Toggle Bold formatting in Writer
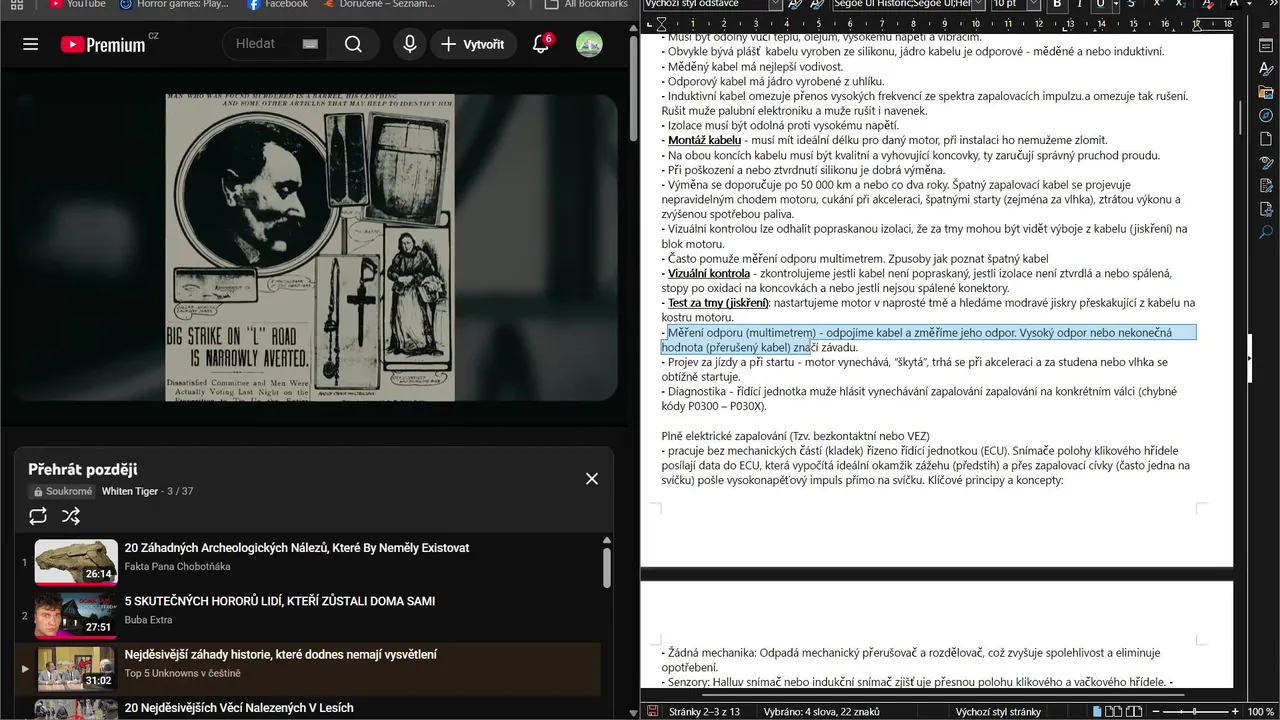 [1056, 5]
